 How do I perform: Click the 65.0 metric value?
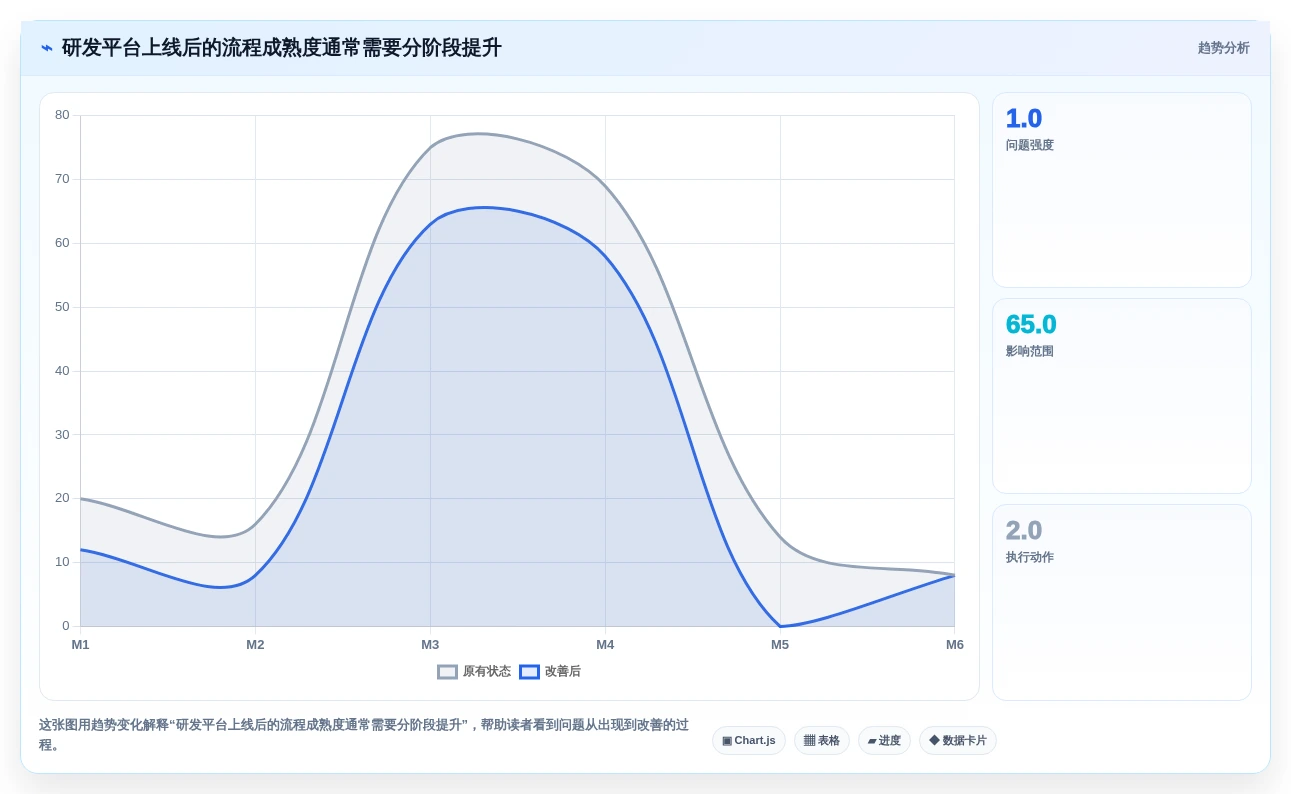coord(1031,325)
